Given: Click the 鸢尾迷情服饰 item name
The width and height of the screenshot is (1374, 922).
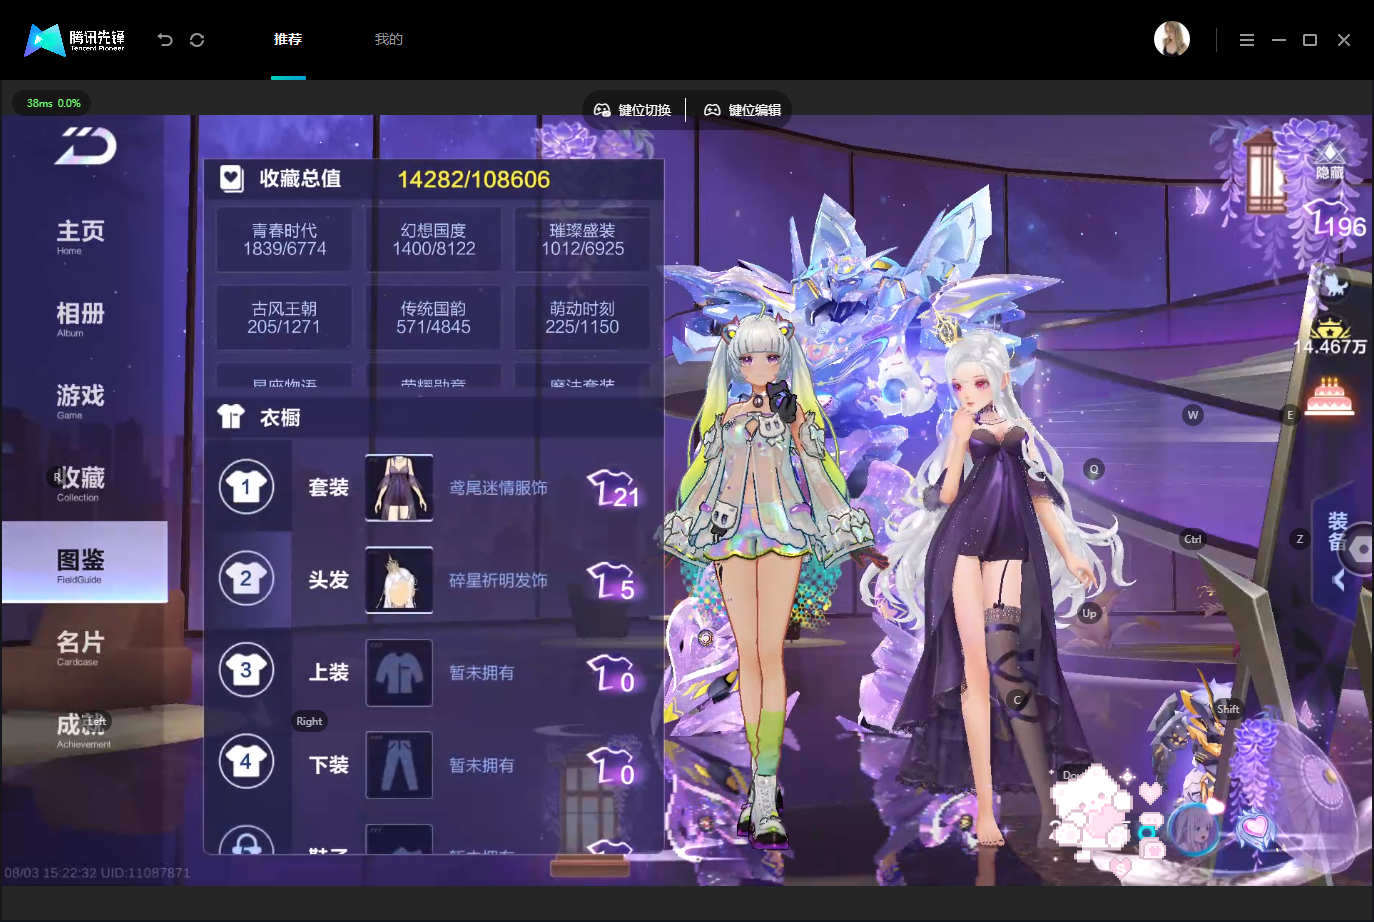Looking at the screenshot, I should (498, 488).
